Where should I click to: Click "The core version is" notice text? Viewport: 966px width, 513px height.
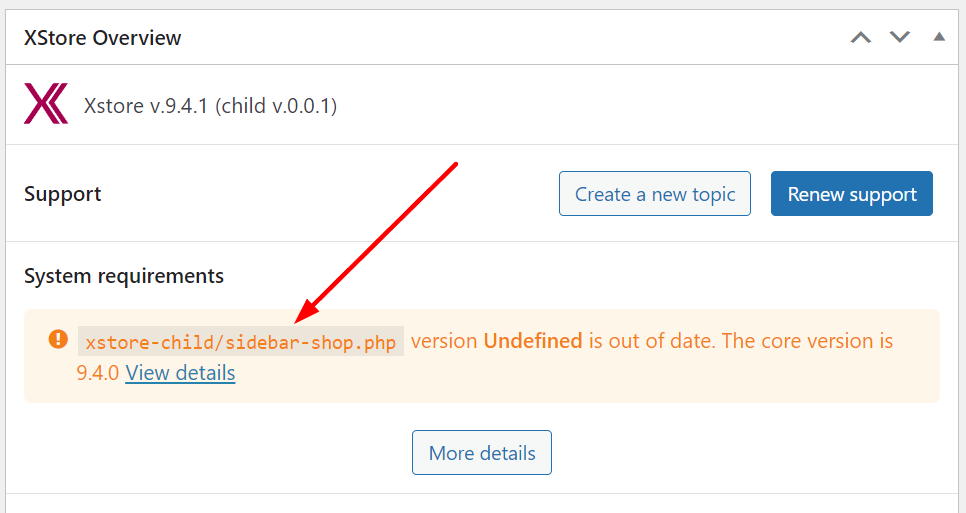pos(808,341)
